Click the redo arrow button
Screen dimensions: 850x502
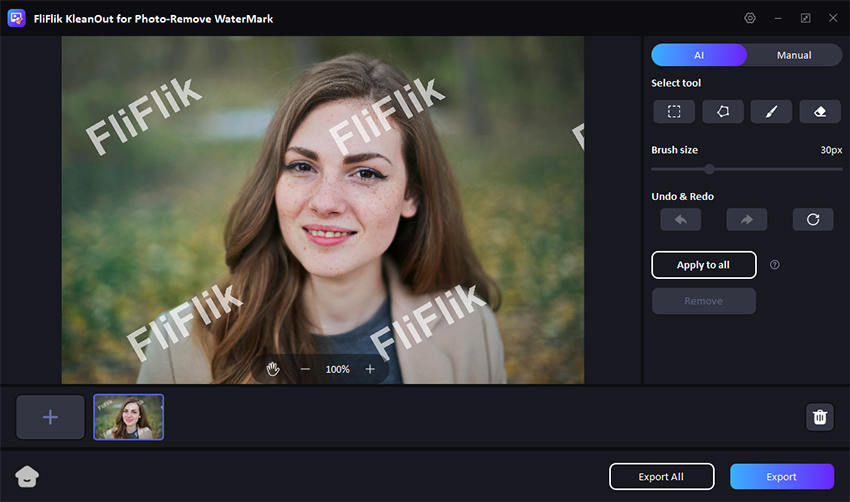747,219
